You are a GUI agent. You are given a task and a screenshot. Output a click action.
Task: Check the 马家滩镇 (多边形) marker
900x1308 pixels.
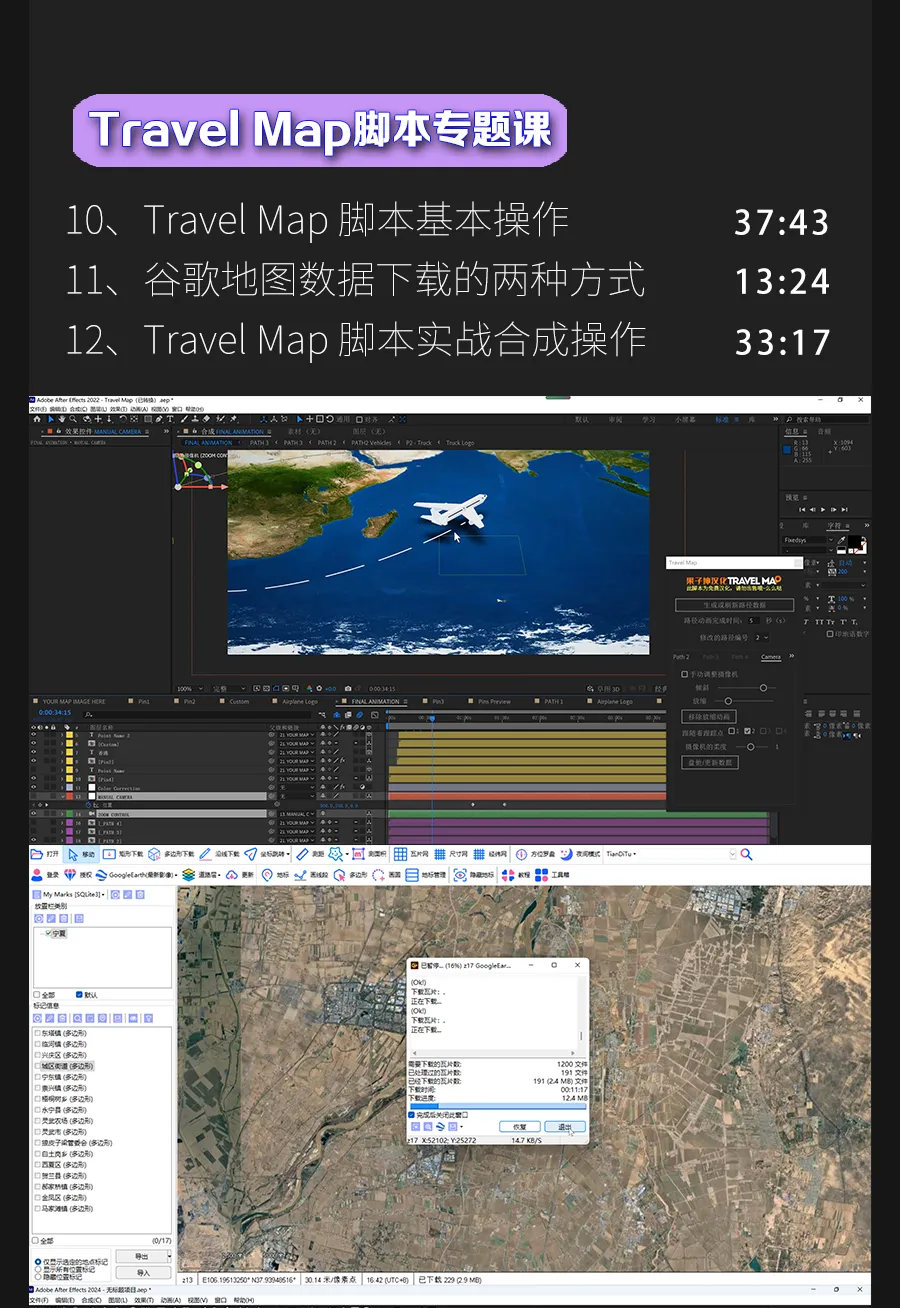pyautogui.click(x=38, y=1208)
